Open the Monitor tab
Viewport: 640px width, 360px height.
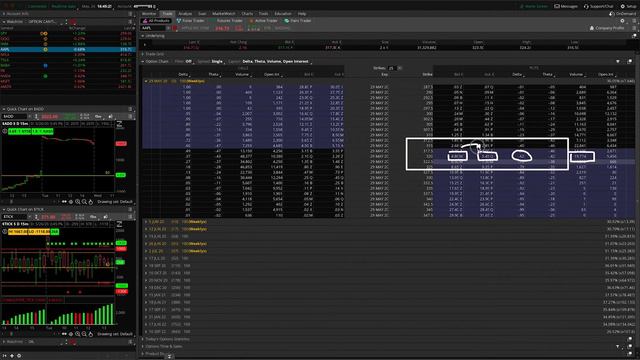(x=149, y=13)
